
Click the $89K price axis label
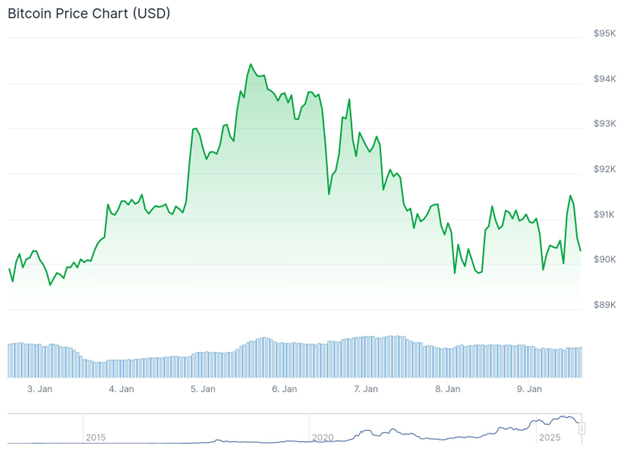605,305
